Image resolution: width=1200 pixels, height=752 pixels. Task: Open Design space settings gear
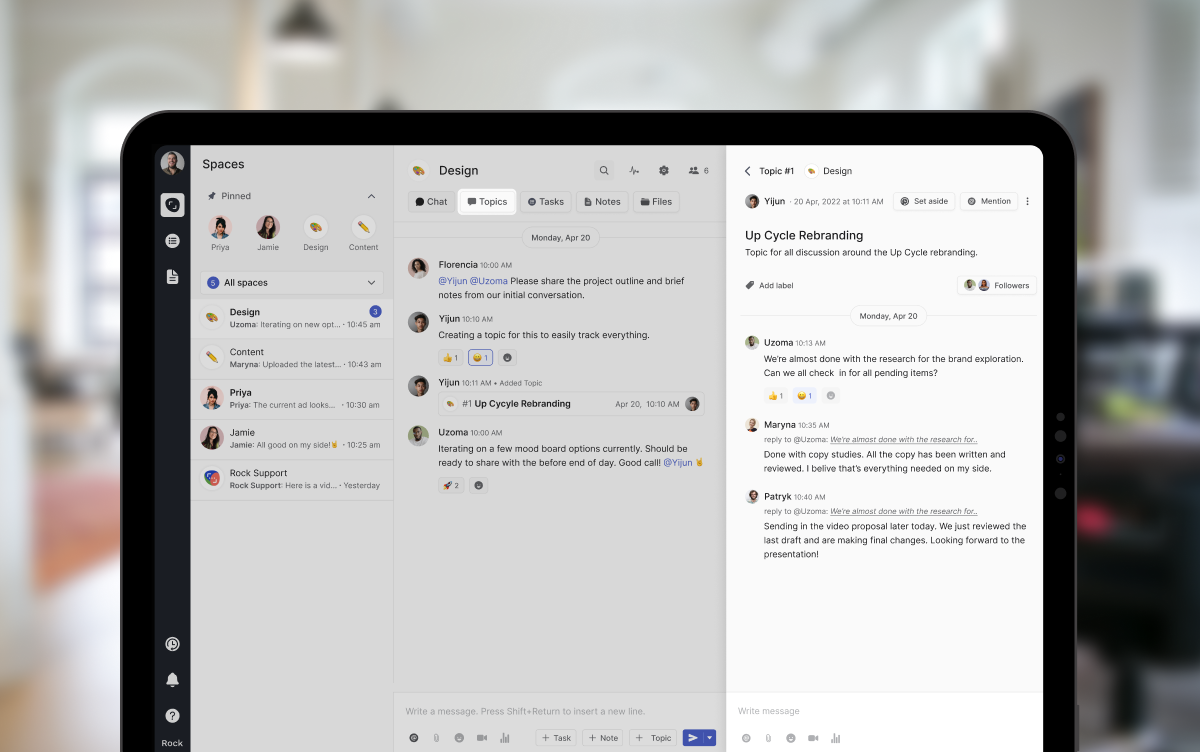[663, 171]
